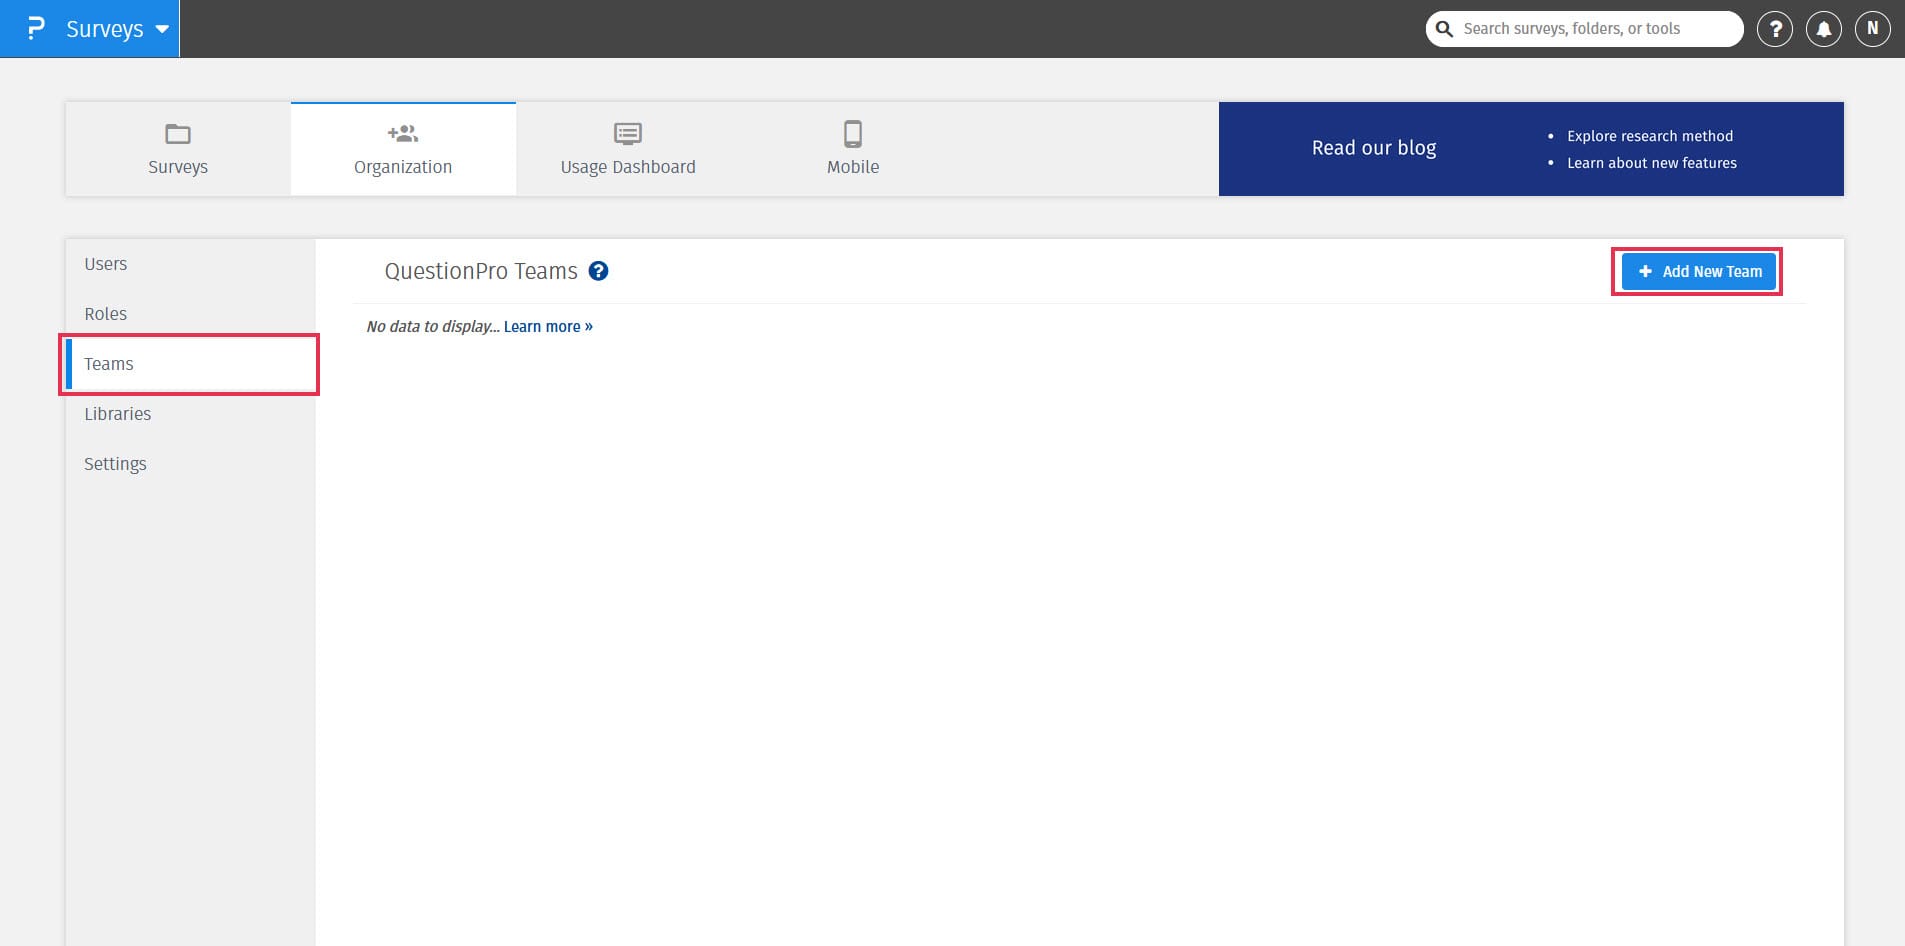Click the Add New Team button
This screenshot has width=1905, height=946.
click(x=1696, y=271)
